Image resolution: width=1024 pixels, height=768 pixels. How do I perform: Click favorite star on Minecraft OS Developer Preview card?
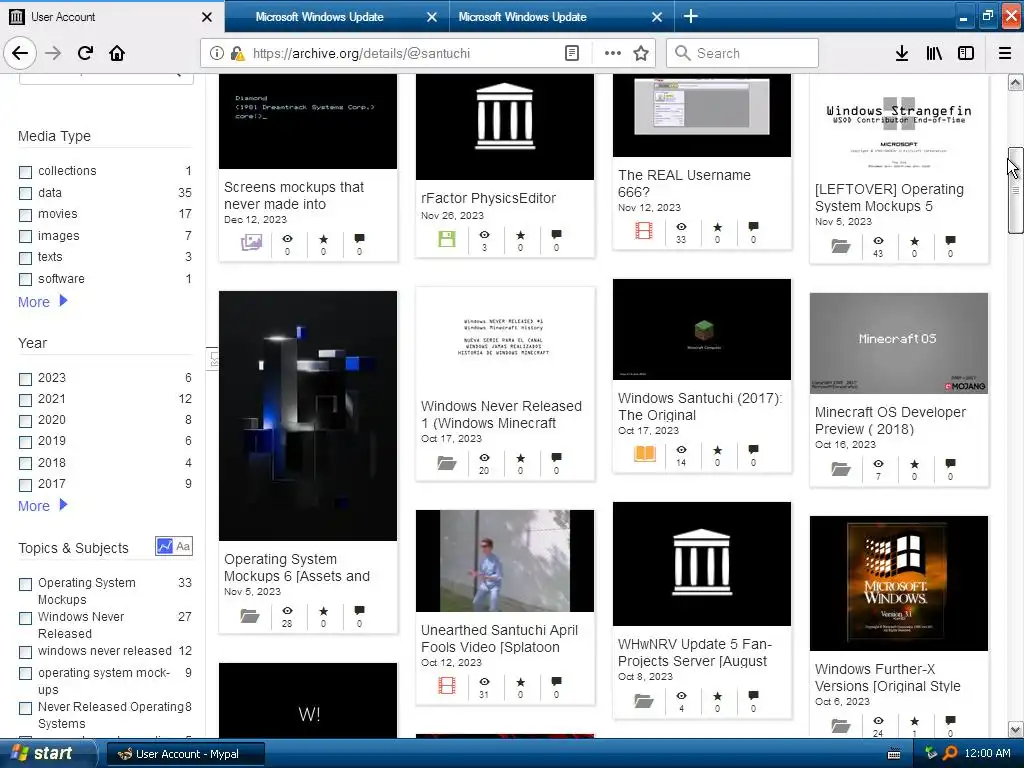pos(914,464)
